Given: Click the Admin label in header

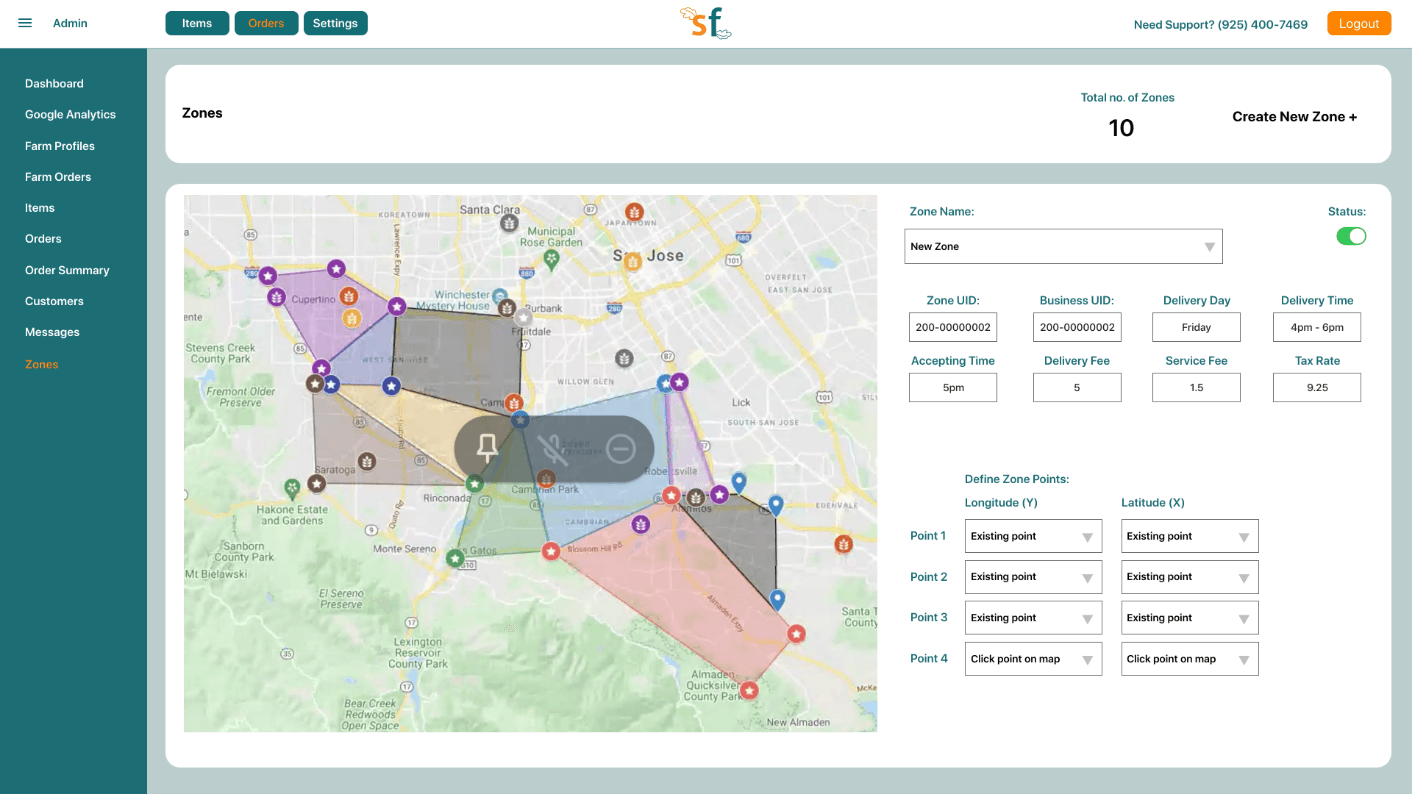Looking at the screenshot, I should tap(70, 23).
